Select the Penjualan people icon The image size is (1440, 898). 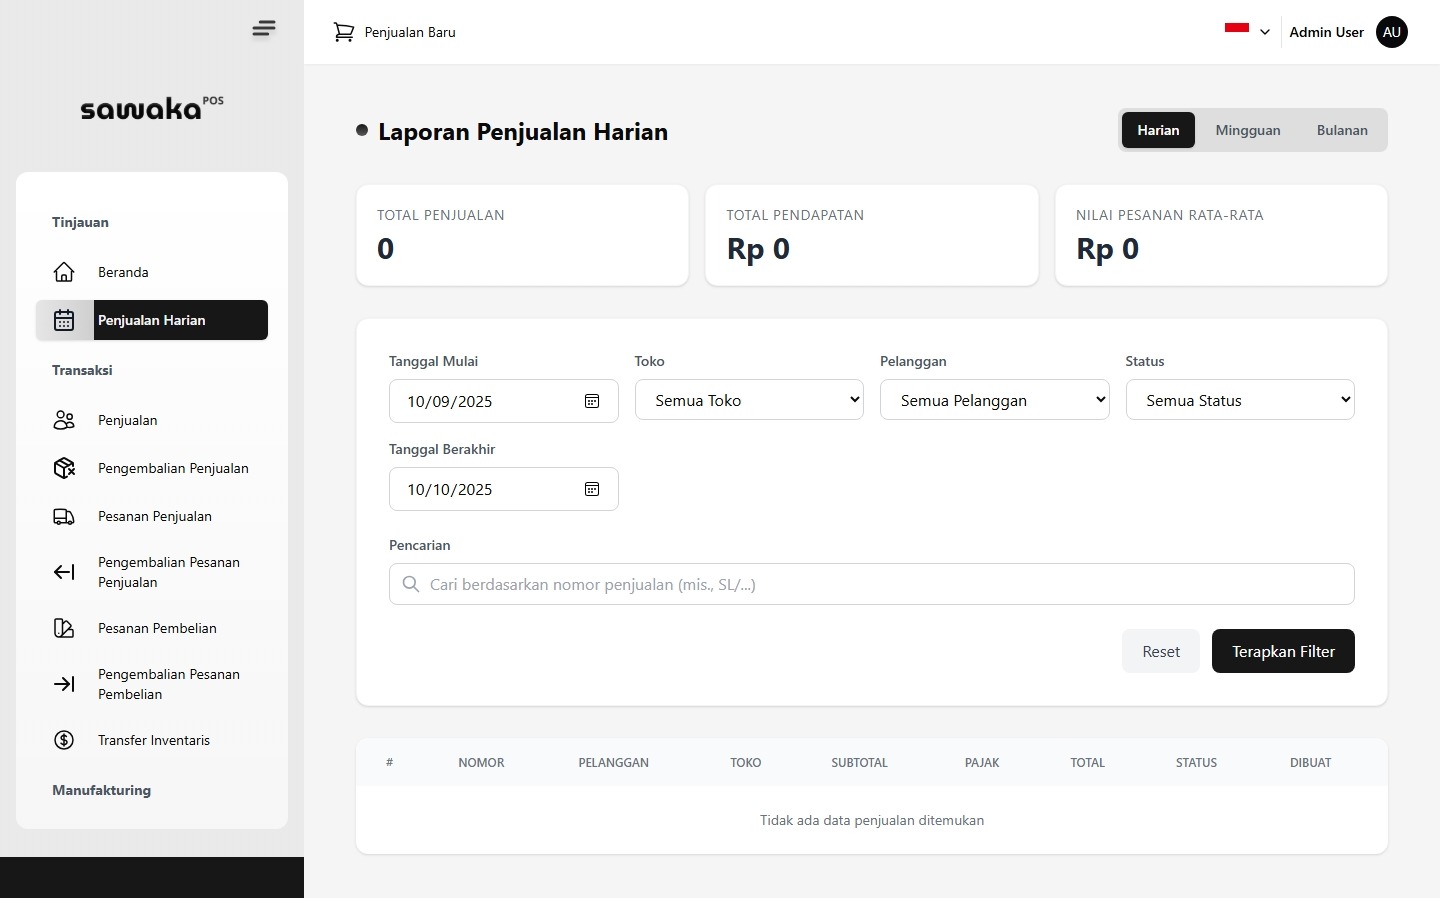(x=64, y=420)
